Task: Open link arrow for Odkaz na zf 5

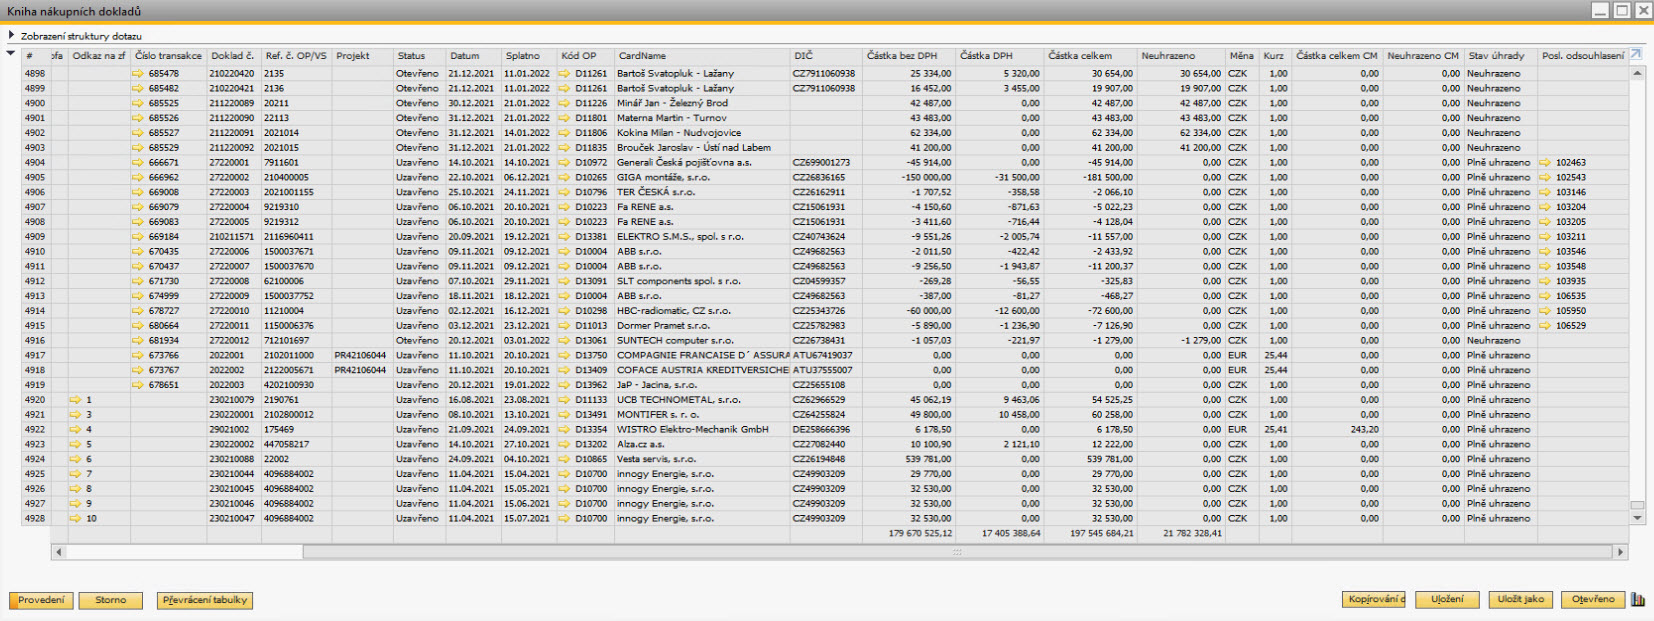Action: [75, 444]
